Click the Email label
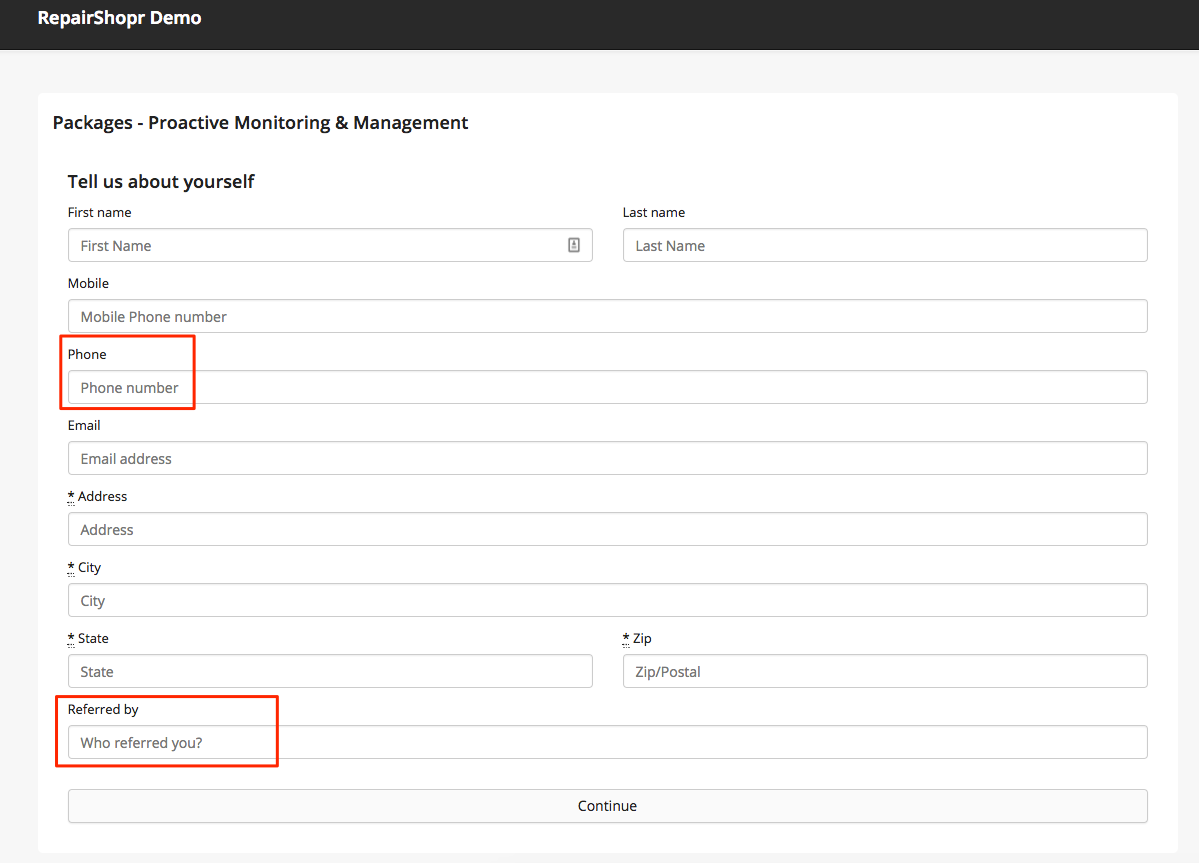1199x863 pixels. (x=84, y=426)
